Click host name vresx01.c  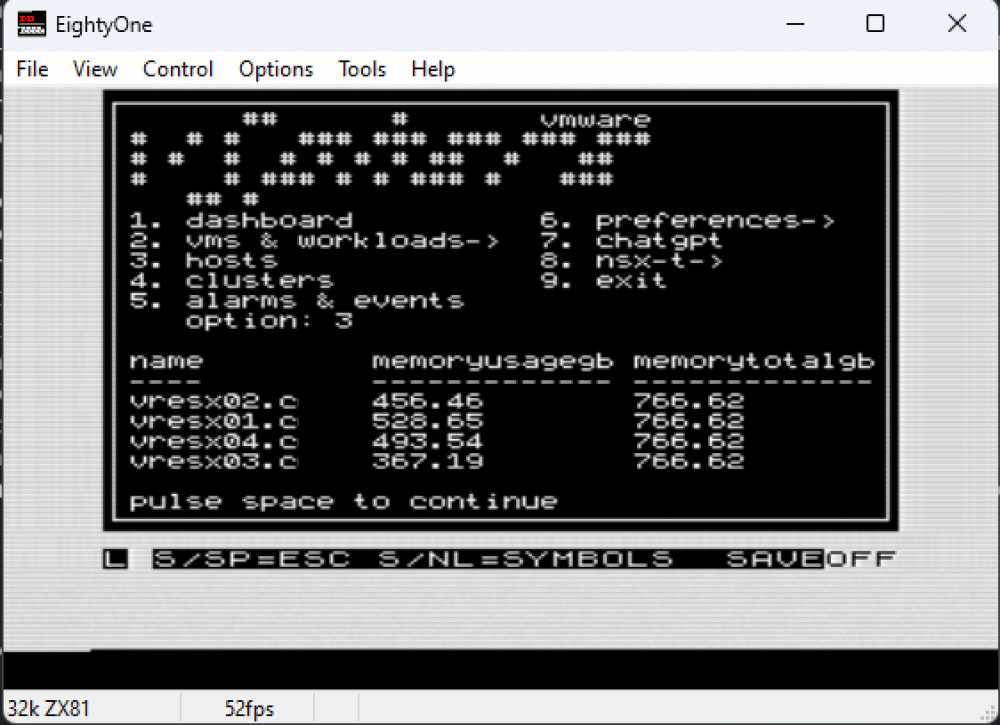(x=214, y=421)
